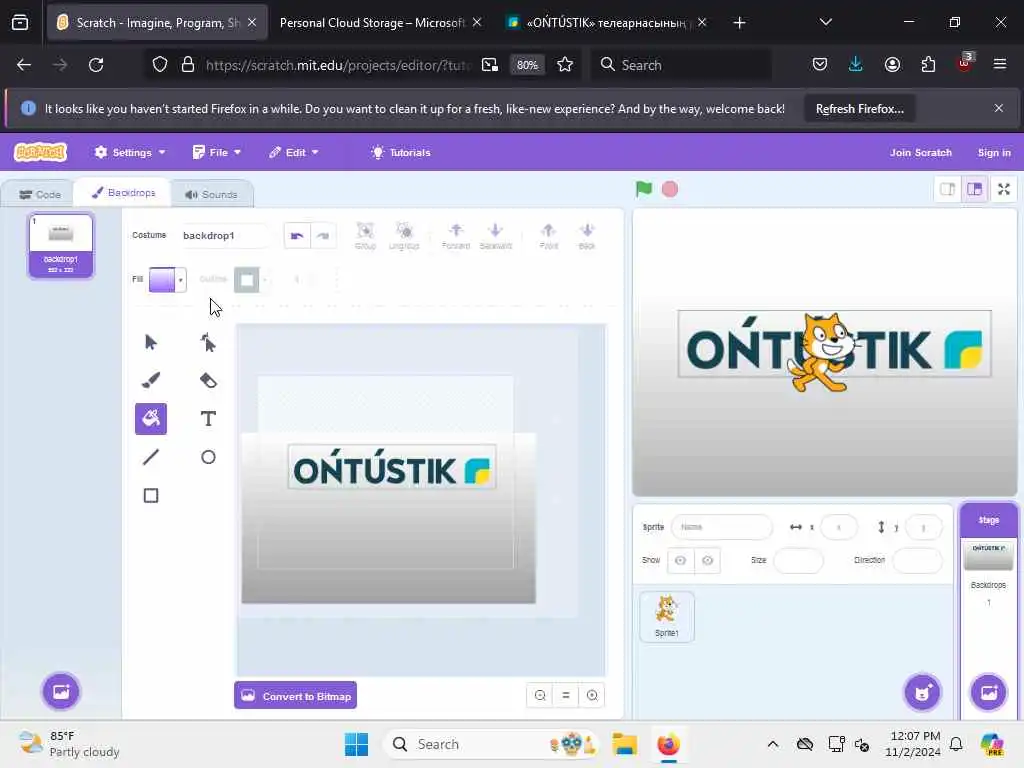
Task: Show sprite using the open eye button
Action: pos(680,560)
